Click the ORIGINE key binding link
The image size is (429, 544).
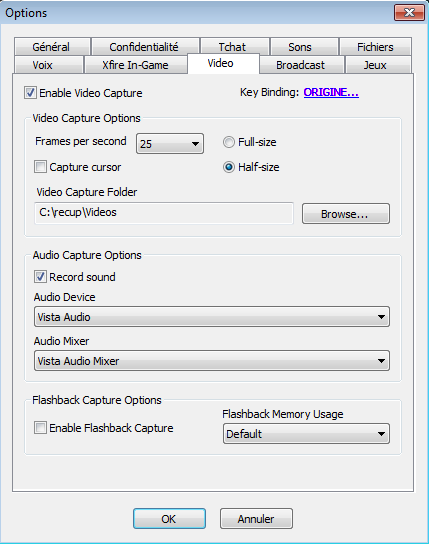(x=331, y=92)
